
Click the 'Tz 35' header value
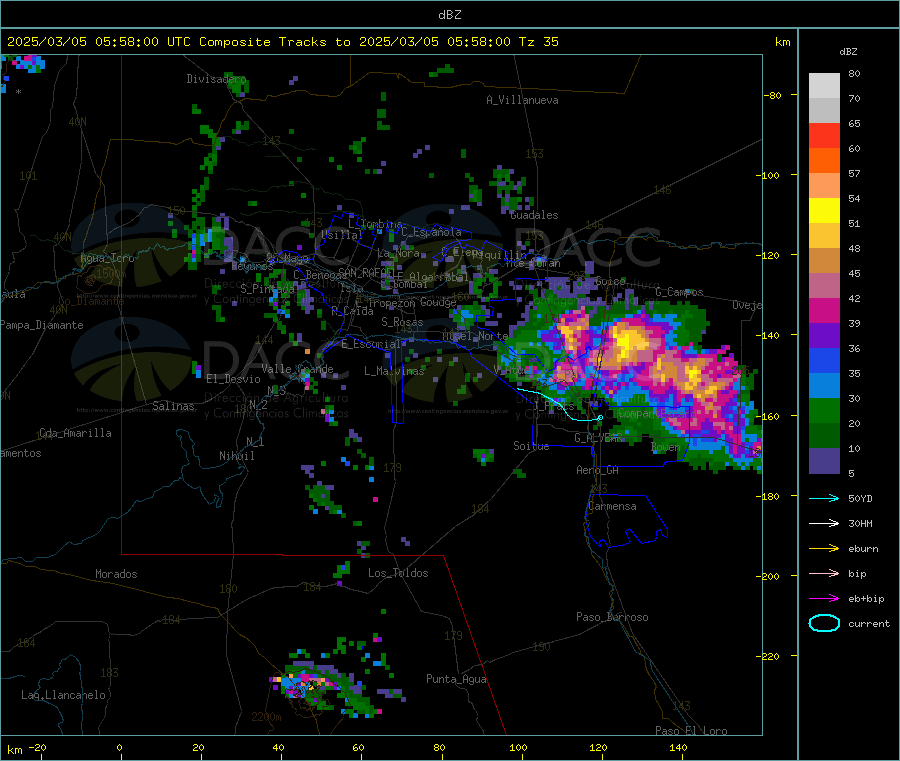538,42
